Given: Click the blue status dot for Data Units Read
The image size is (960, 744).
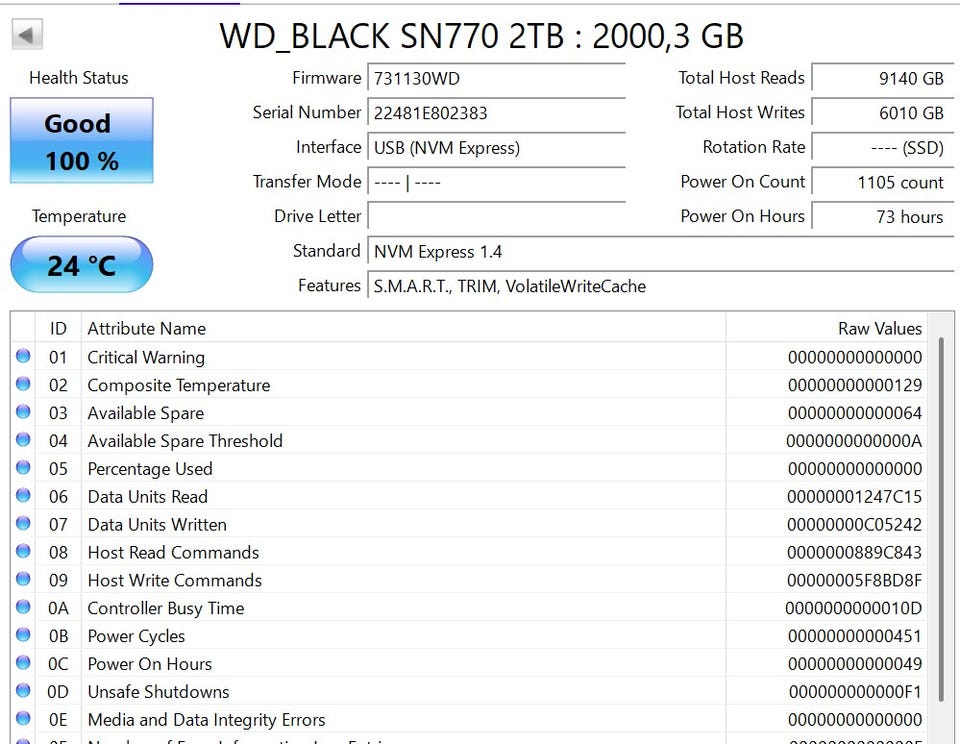Looking at the screenshot, I should (23, 495).
